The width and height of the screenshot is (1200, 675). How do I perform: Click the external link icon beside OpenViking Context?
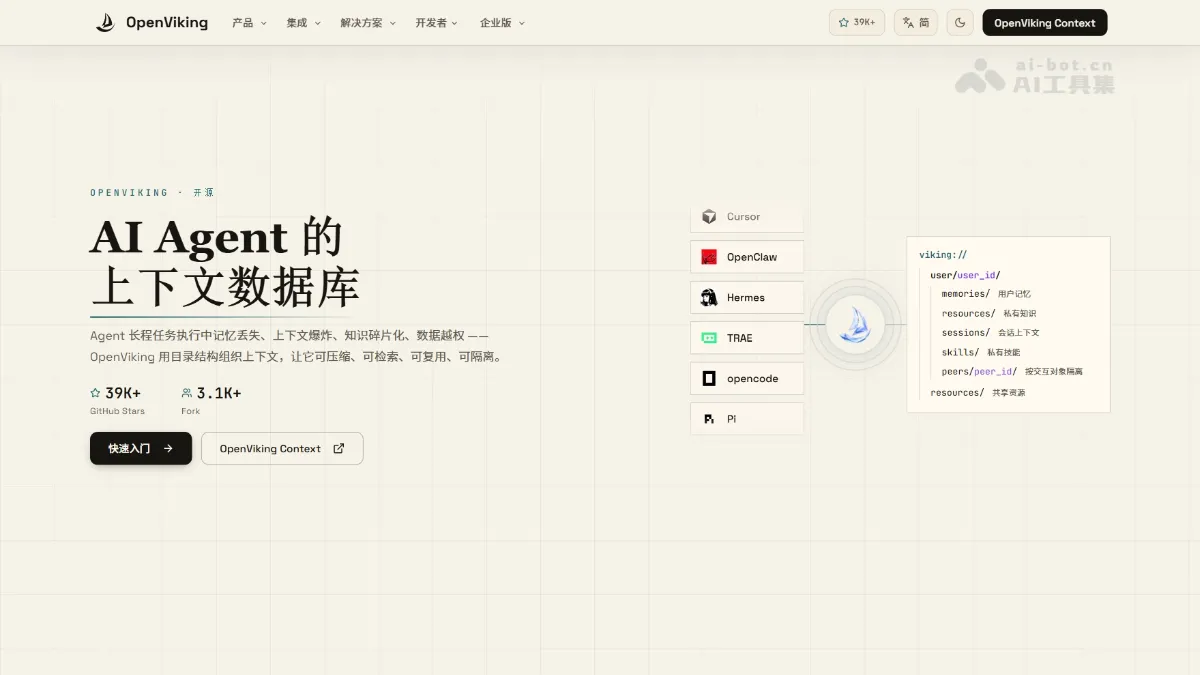pyautogui.click(x=339, y=448)
